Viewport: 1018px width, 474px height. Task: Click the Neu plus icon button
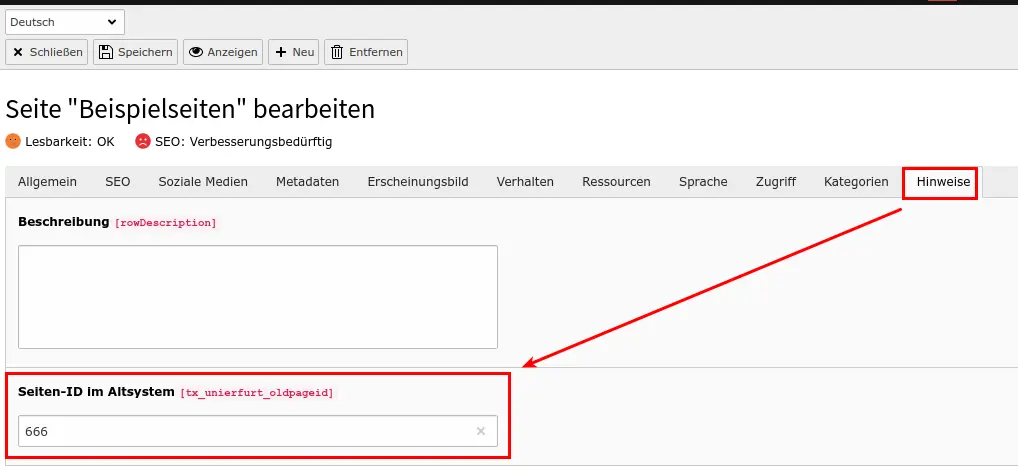tap(293, 52)
